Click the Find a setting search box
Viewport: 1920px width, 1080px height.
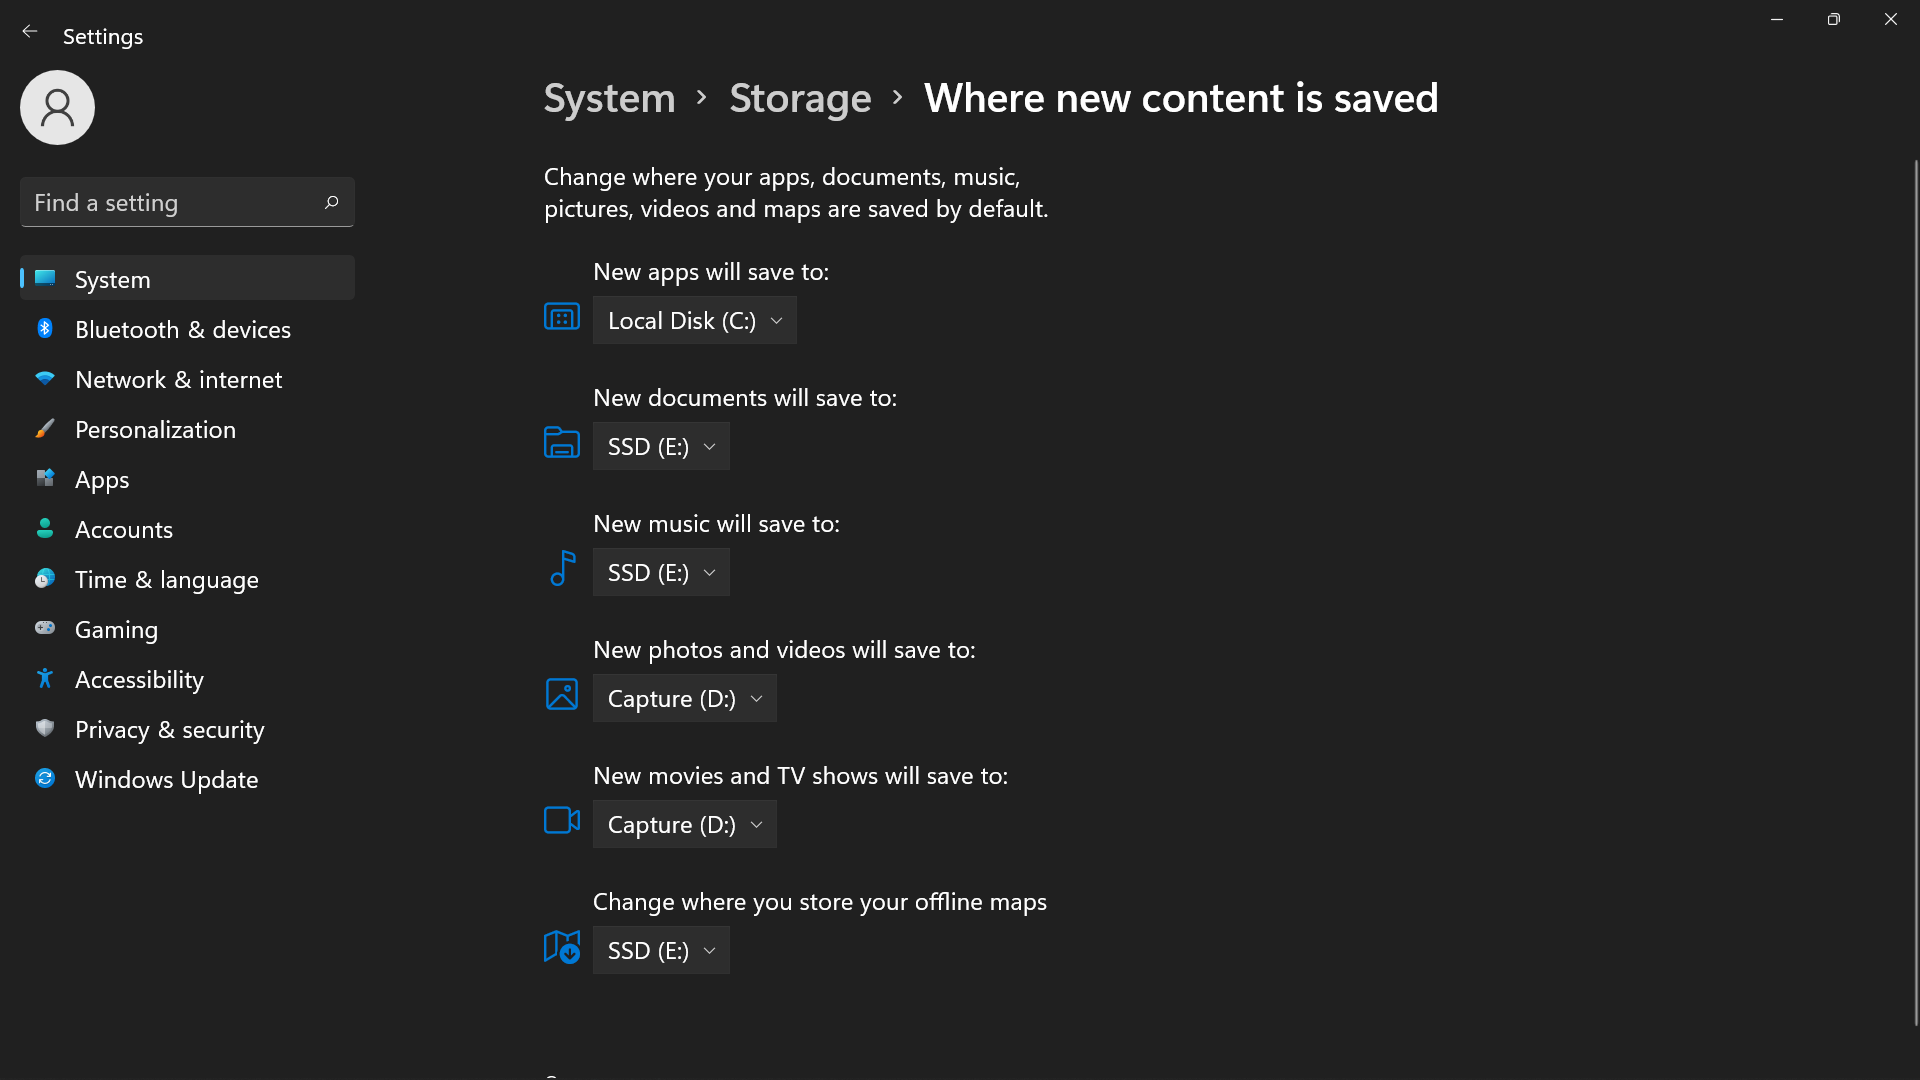point(170,203)
